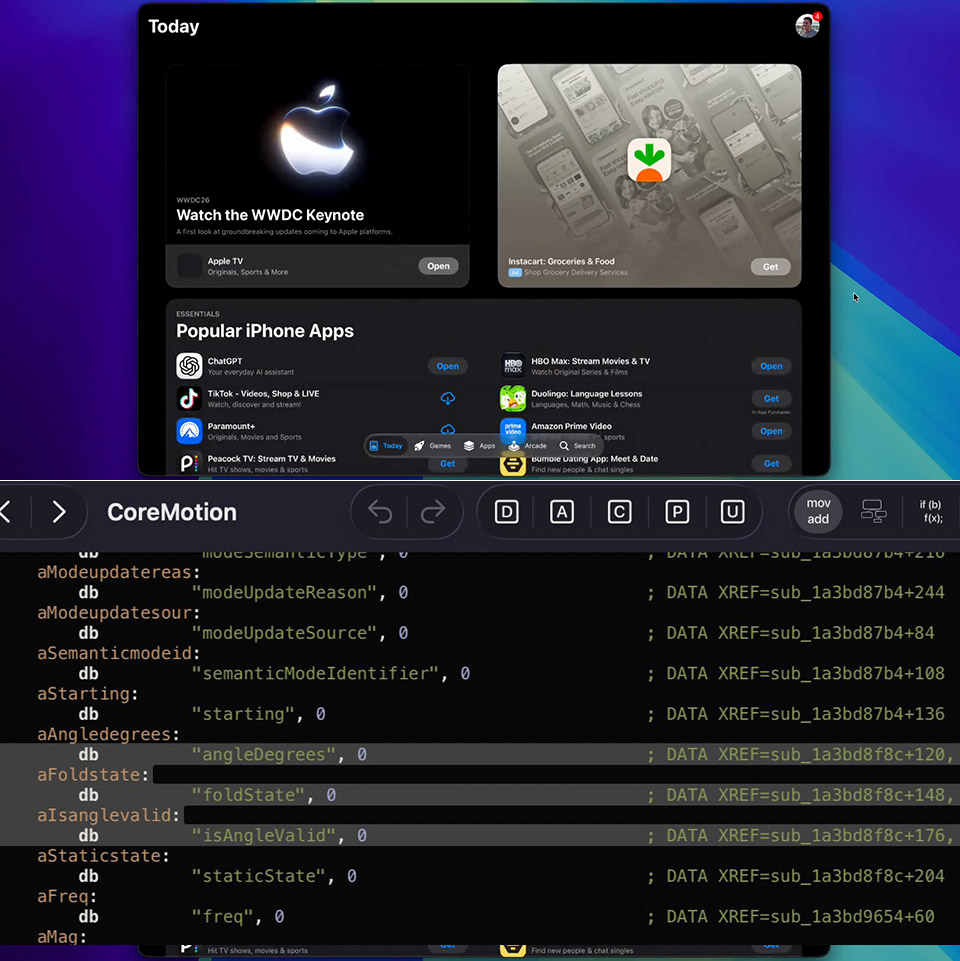Image resolution: width=960 pixels, height=961 pixels.
Task: Select the aModeupdatesour label
Action: 118,613
